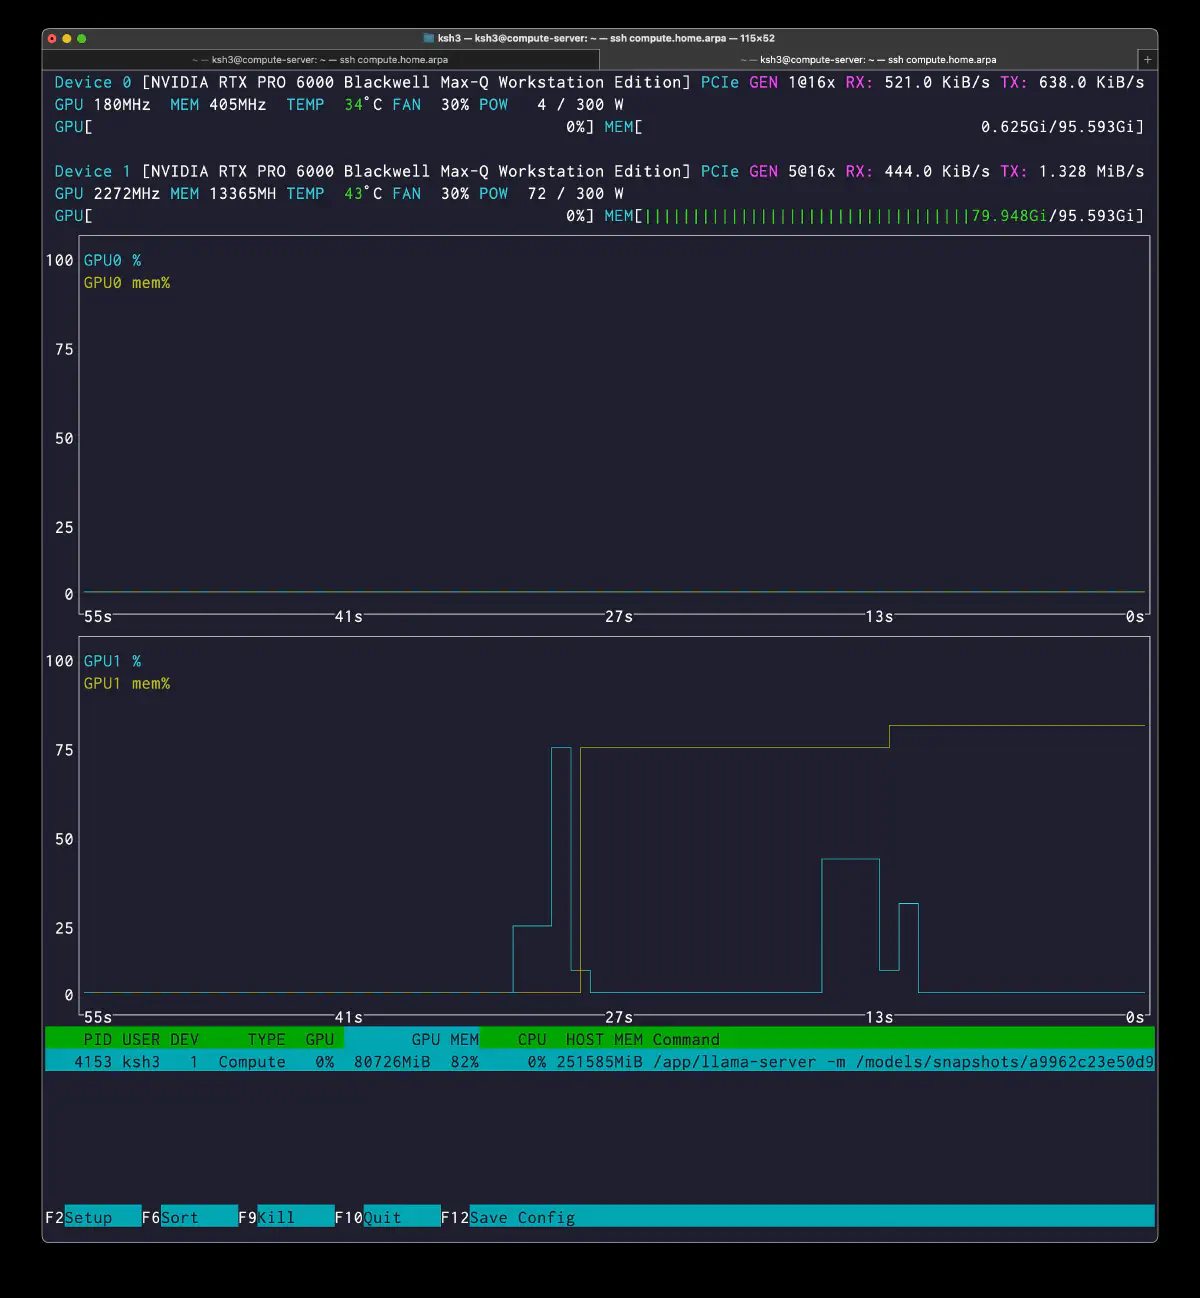Click the Device 0 GPU utilization bar
The height and width of the screenshot is (1298, 1200).
tap(324, 126)
